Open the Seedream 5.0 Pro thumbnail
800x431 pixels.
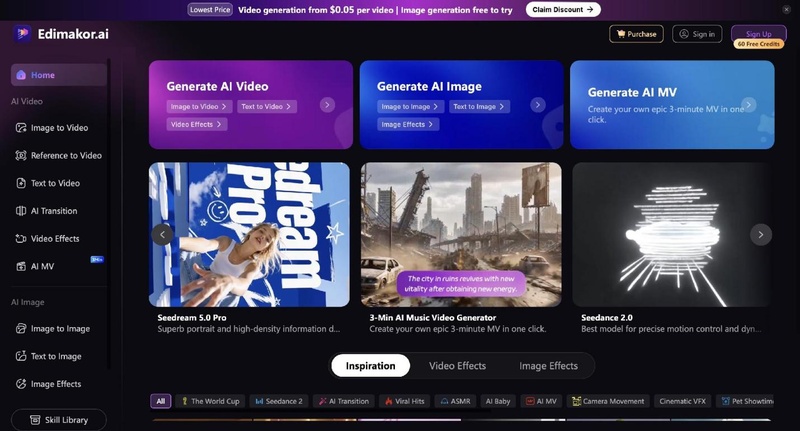click(249, 235)
